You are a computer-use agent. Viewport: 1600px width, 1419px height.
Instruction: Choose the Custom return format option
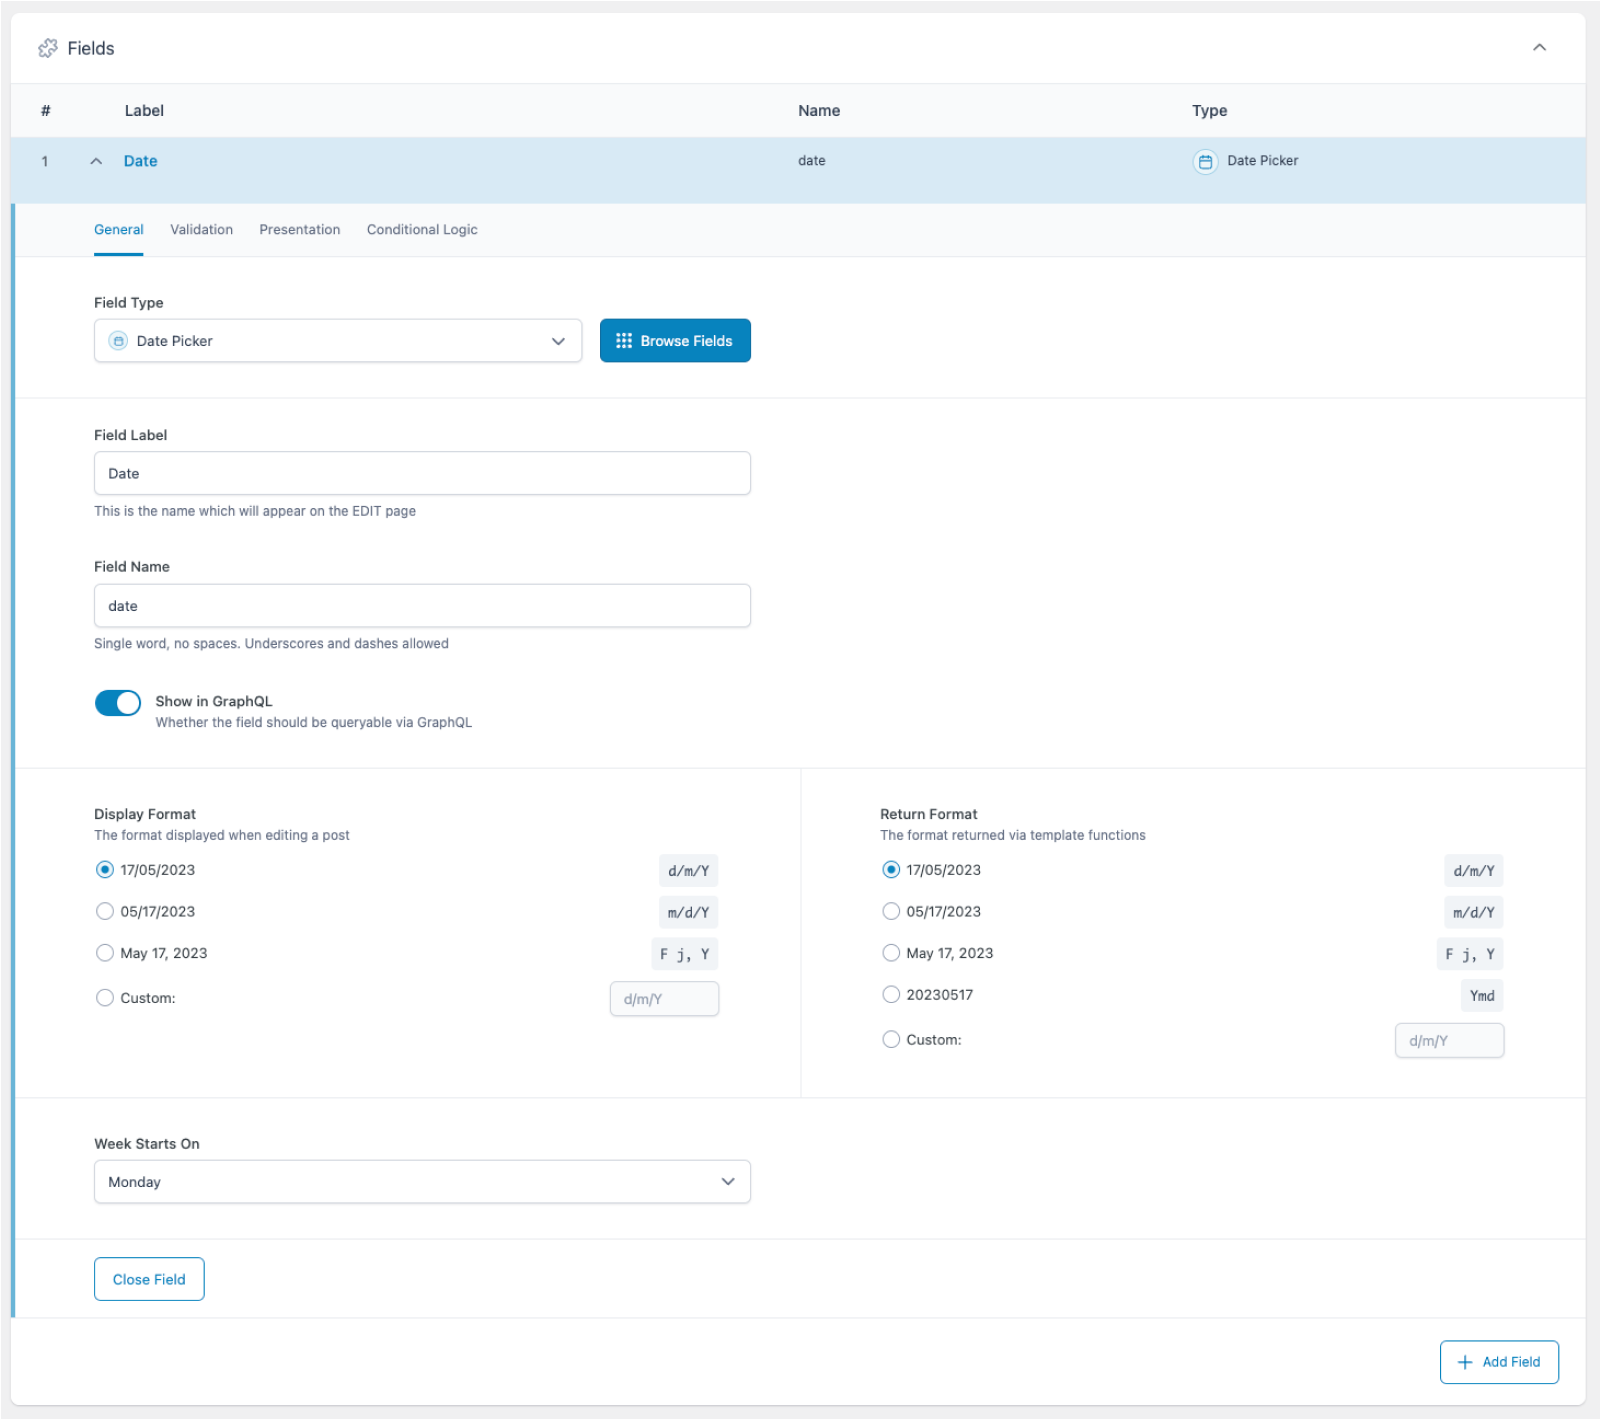pyautogui.click(x=891, y=1039)
